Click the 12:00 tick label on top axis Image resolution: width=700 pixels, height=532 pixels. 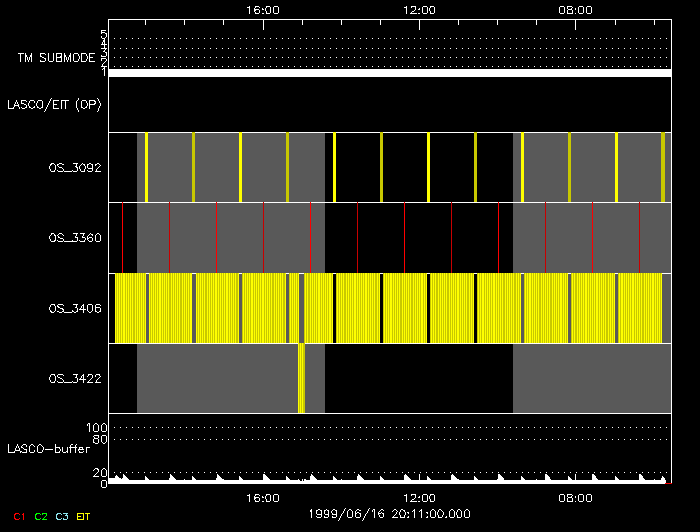click(x=418, y=9)
